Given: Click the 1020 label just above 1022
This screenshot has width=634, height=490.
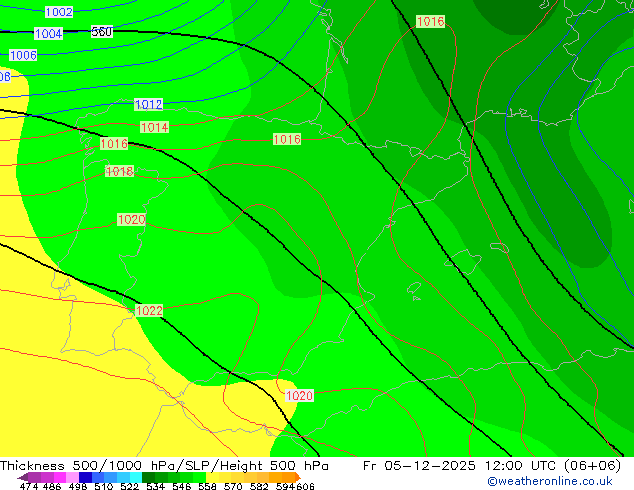Looking at the screenshot, I should click(131, 220).
